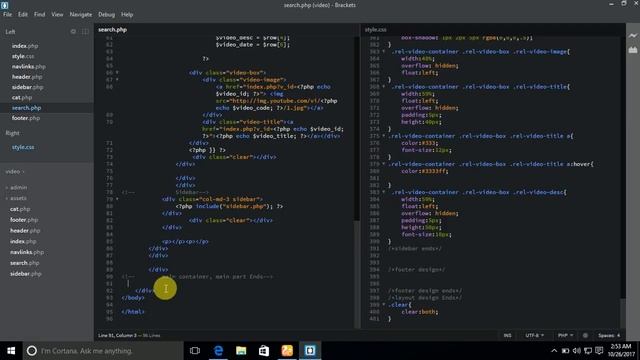Select header.php in Left working files
Image resolution: width=640 pixels, height=360 pixels.
click(27, 77)
